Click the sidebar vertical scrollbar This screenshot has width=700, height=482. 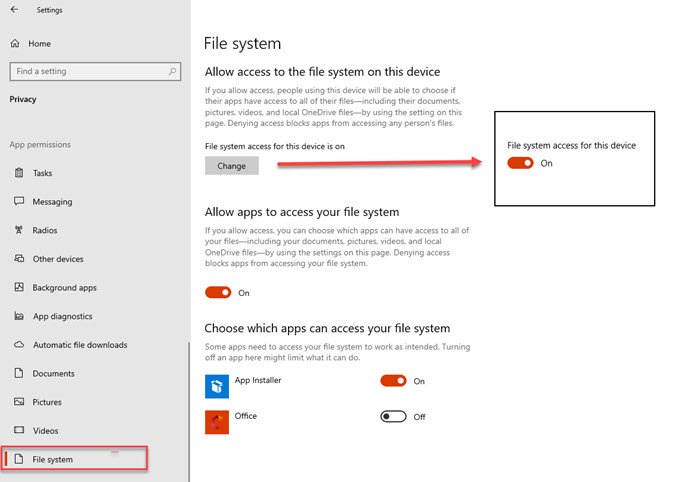coord(187,400)
